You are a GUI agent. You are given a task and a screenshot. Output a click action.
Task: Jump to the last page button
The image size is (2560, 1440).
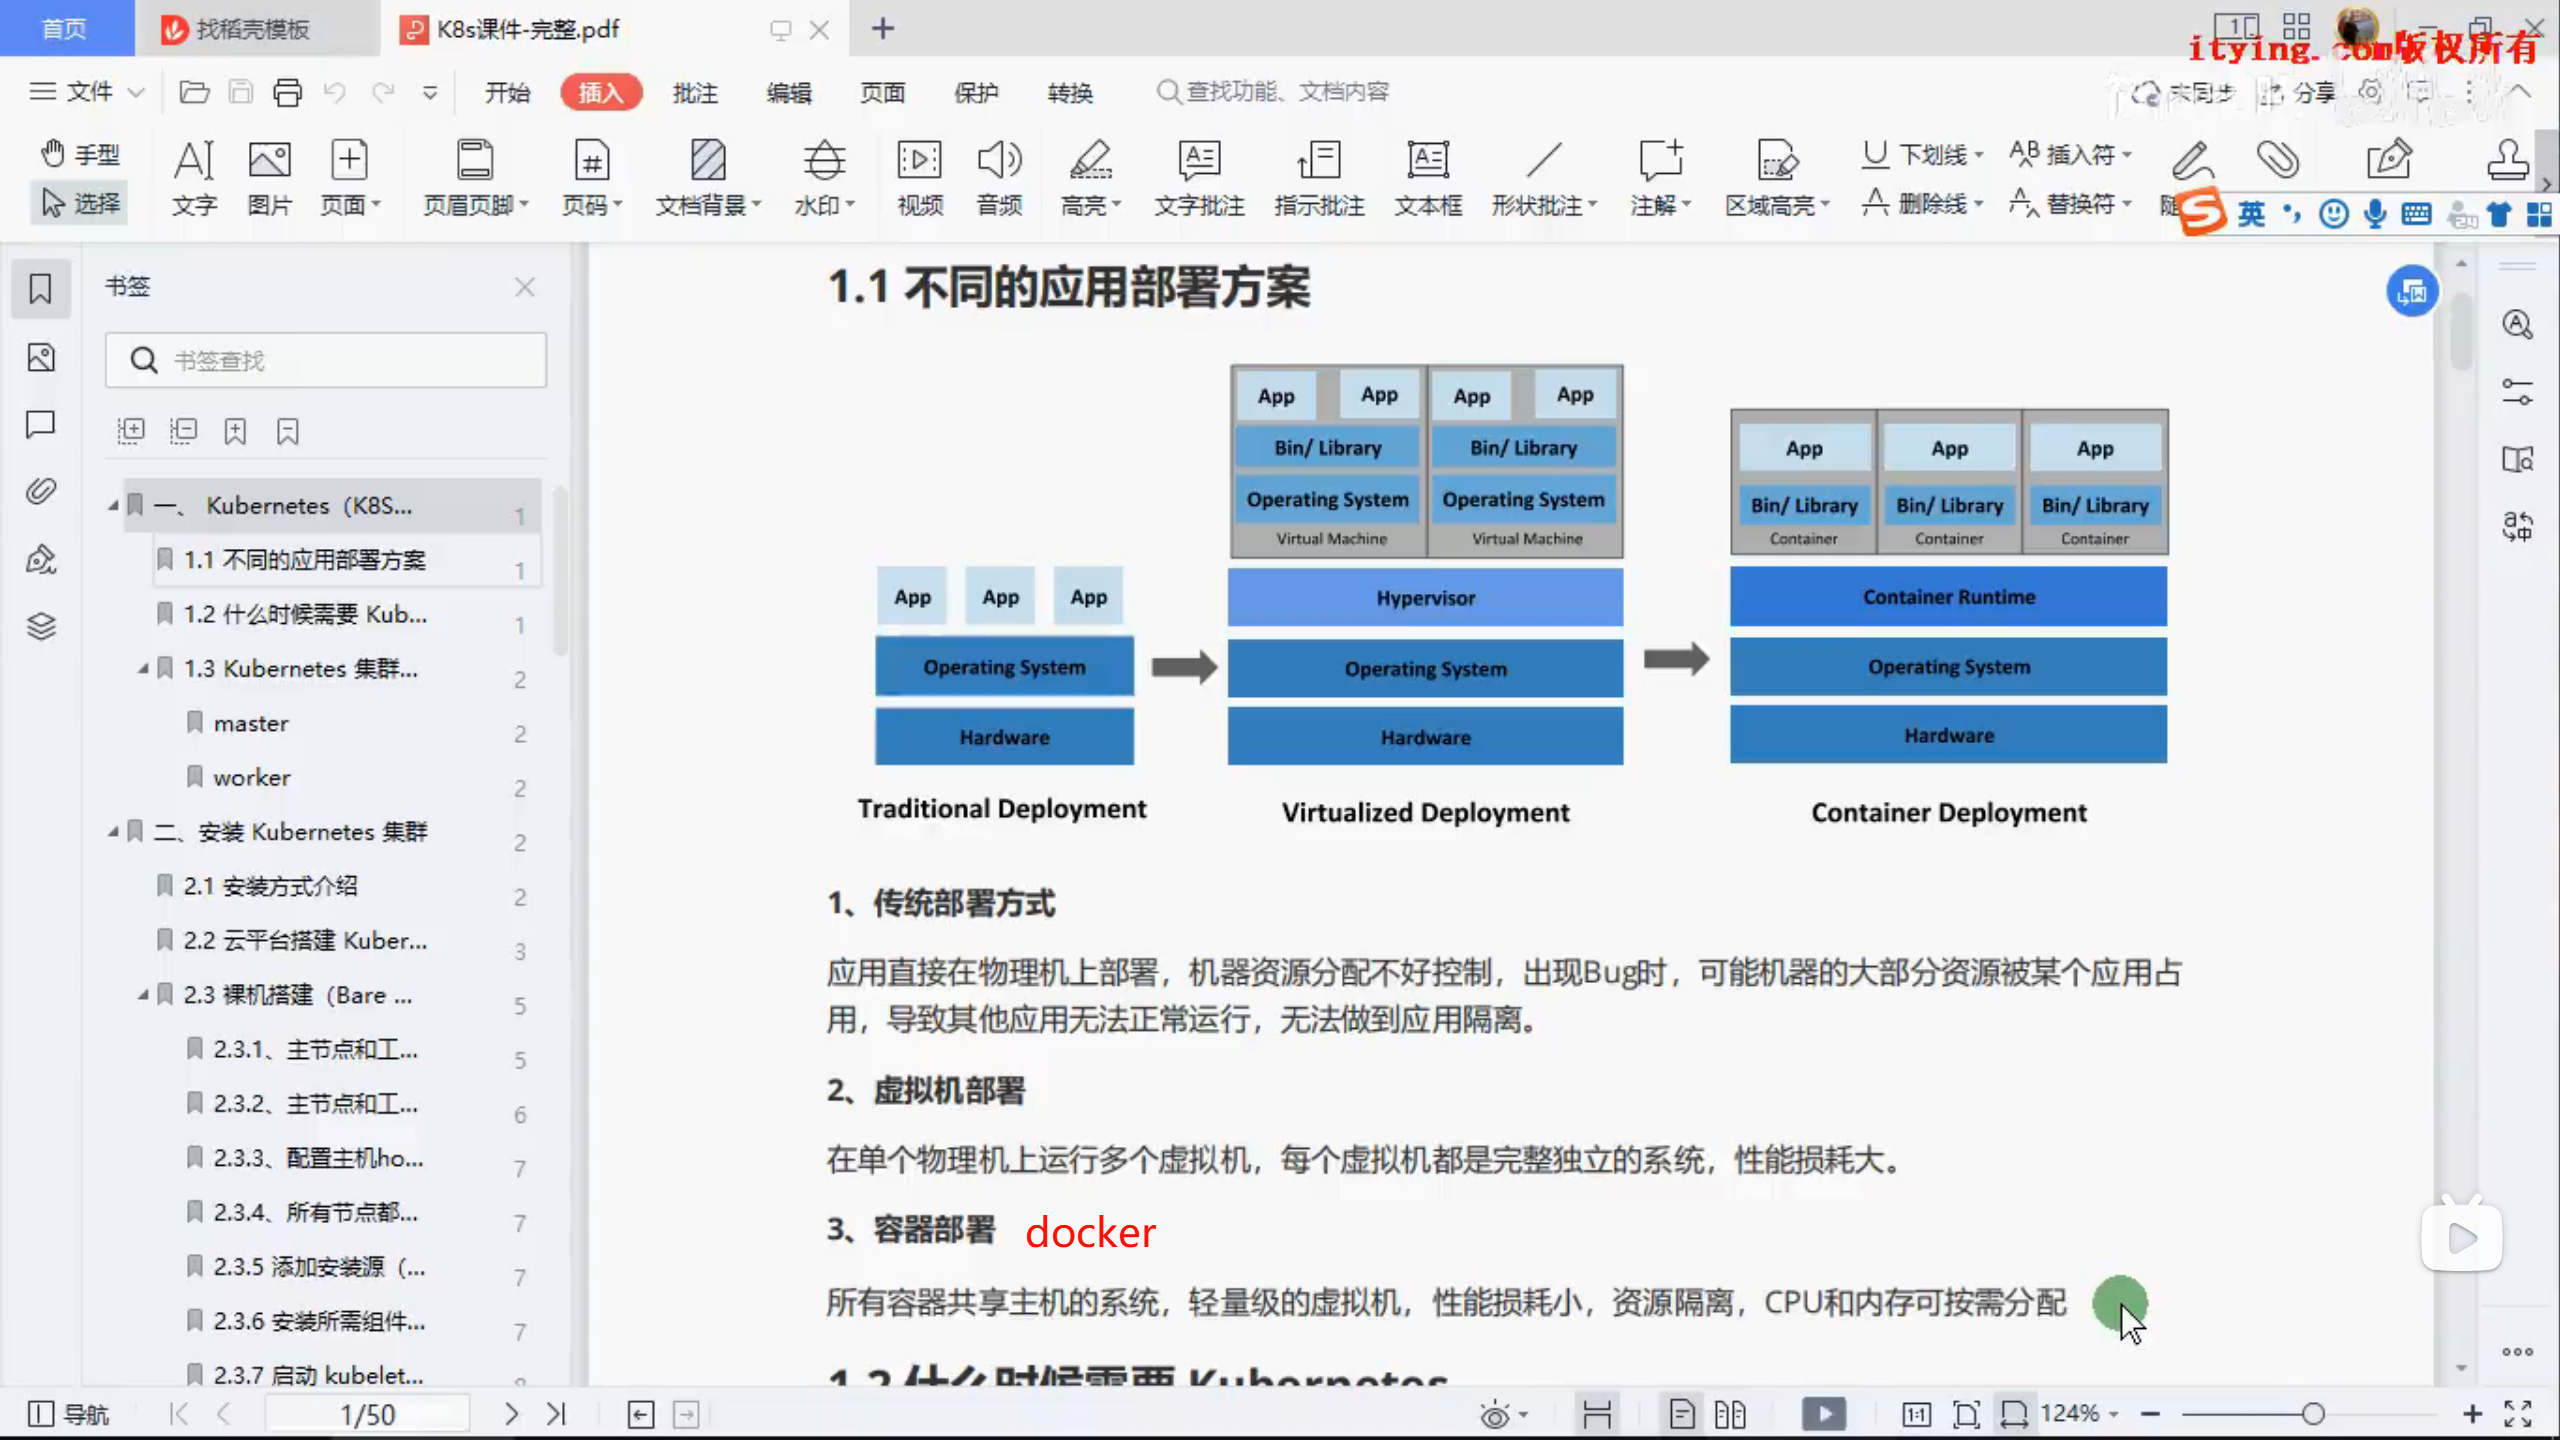[557, 1414]
